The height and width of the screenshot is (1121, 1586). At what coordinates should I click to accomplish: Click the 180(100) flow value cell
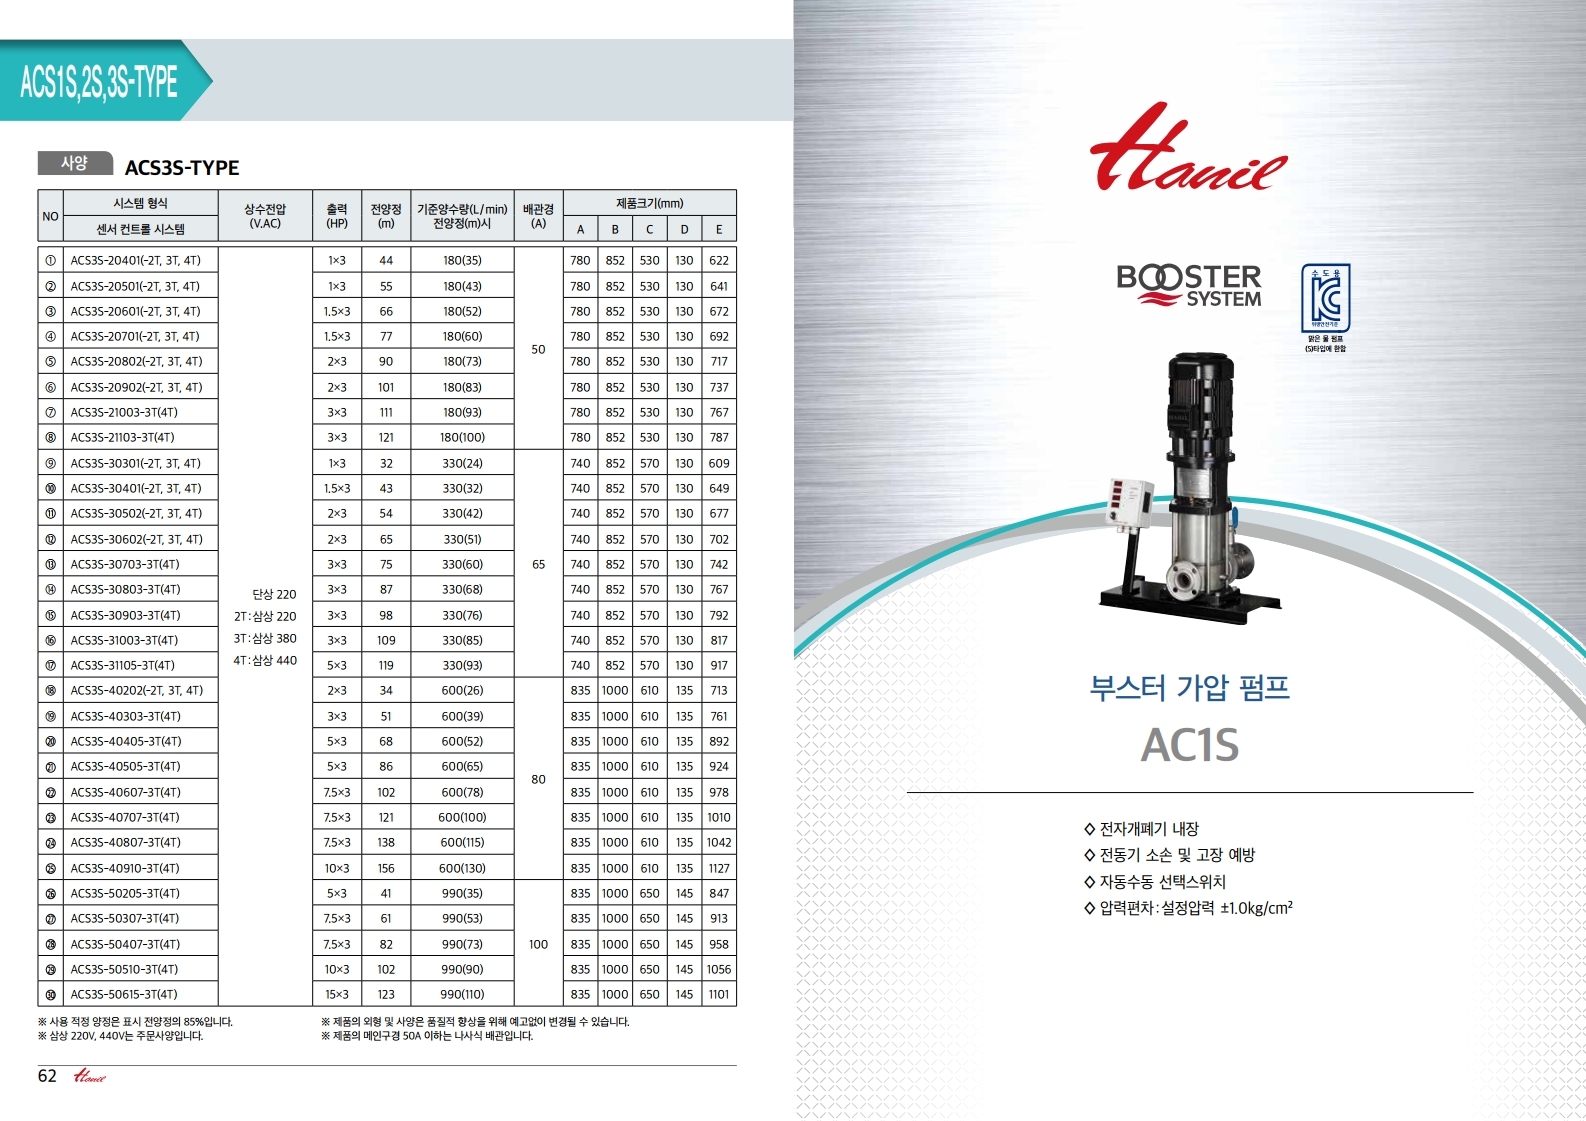click(x=462, y=437)
